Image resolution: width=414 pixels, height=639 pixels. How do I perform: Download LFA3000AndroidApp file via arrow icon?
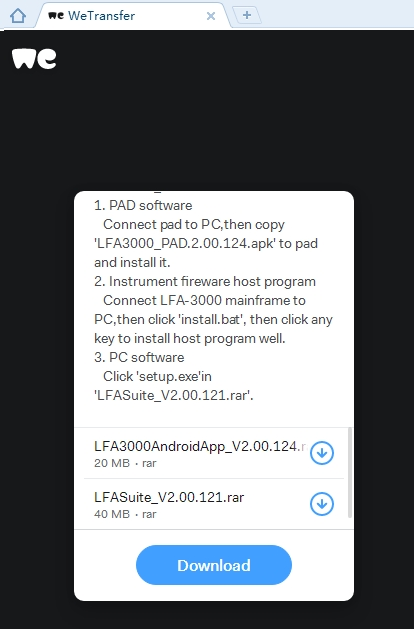click(x=322, y=453)
